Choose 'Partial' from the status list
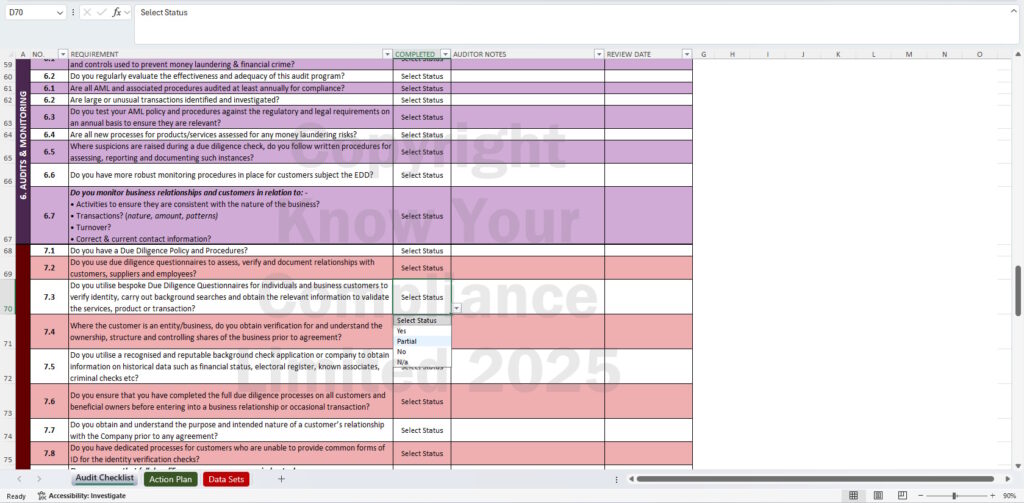Image resolution: width=1024 pixels, height=503 pixels. click(x=406, y=341)
